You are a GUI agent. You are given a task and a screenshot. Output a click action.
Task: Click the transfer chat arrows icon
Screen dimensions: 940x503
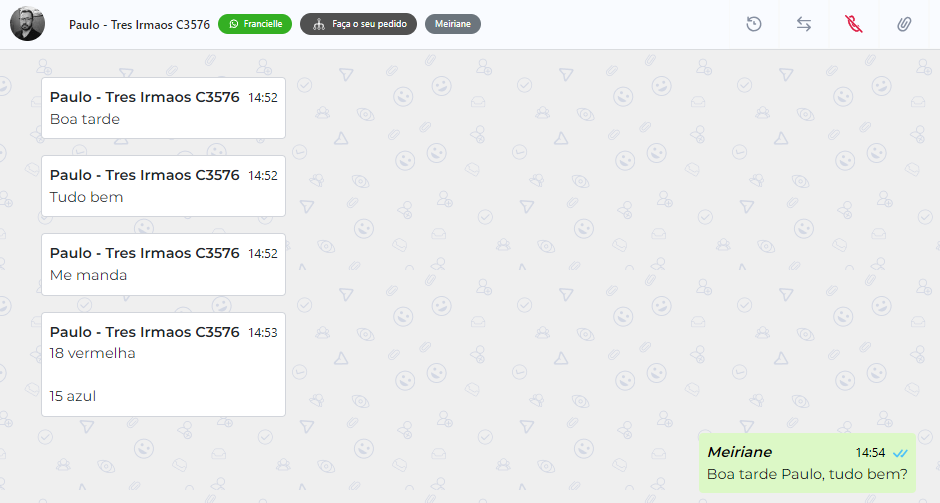coord(804,24)
